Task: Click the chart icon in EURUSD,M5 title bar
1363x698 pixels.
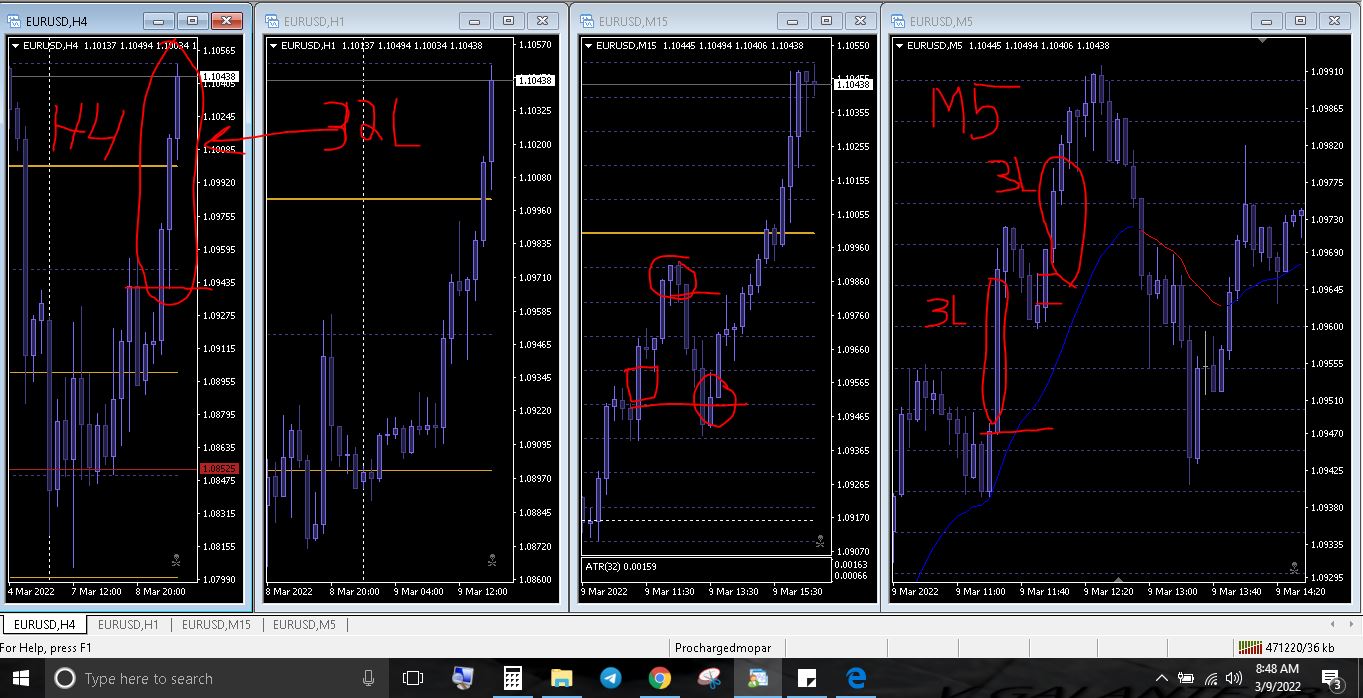Action: click(x=897, y=20)
